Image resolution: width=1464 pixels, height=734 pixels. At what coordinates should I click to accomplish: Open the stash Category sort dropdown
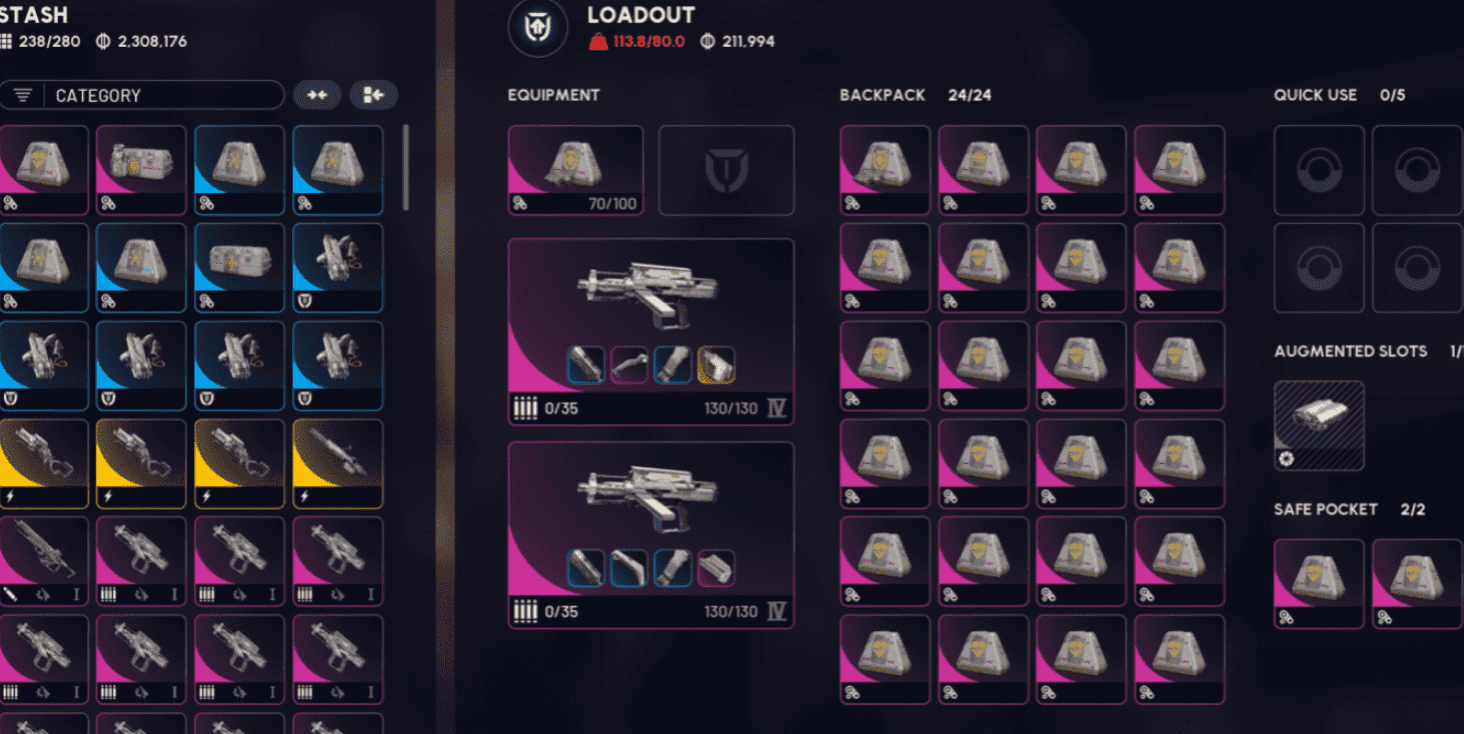coord(142,95)
